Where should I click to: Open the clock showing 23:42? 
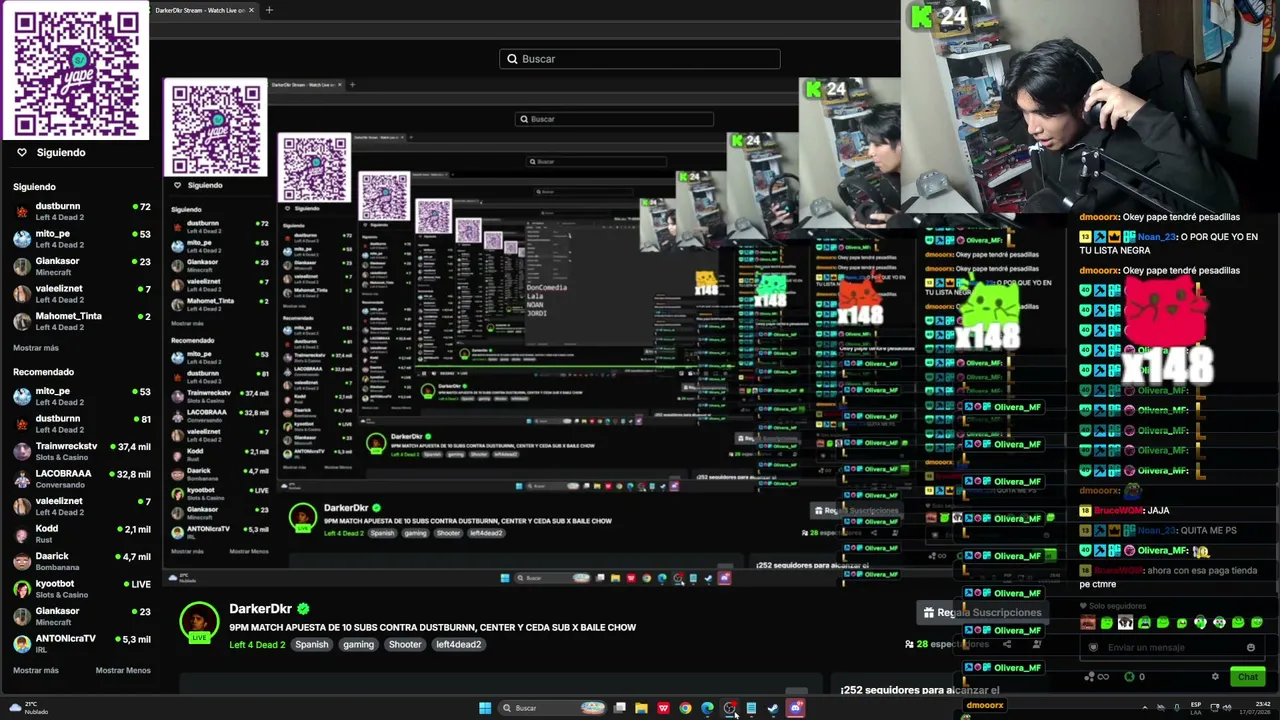point(1257,708)
